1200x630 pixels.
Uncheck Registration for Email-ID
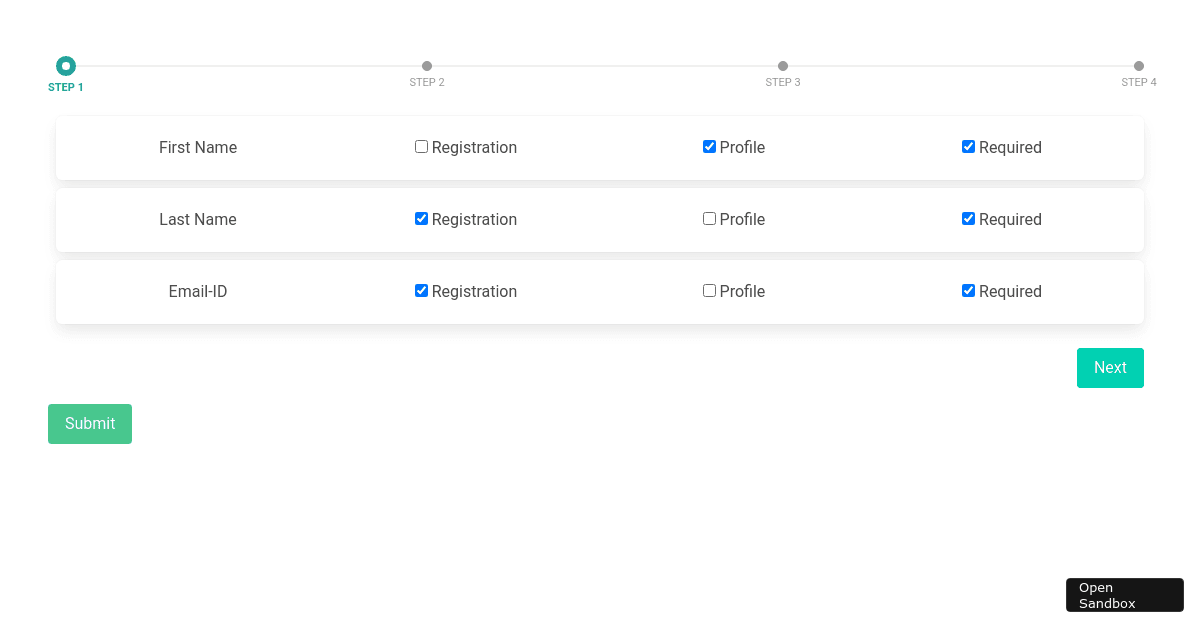(x=421, y=290)
